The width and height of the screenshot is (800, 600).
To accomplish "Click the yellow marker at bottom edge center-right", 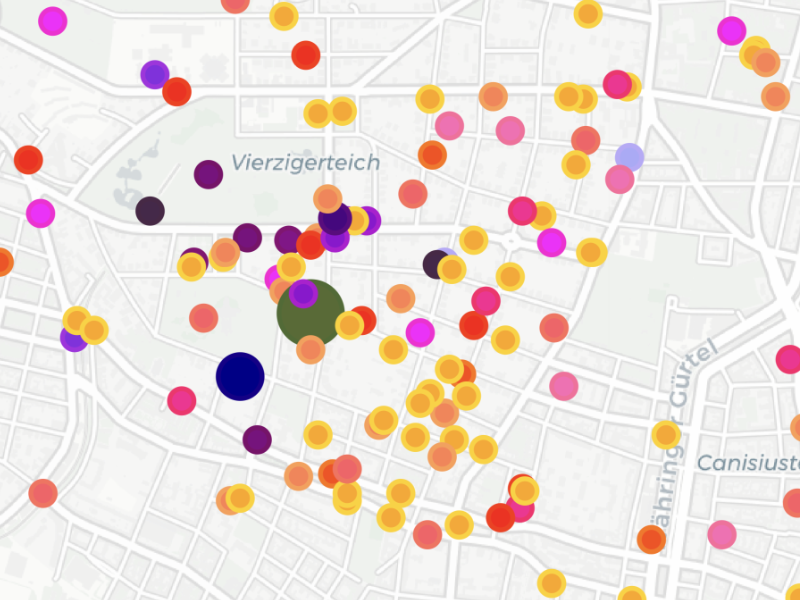I will point(552,583).
